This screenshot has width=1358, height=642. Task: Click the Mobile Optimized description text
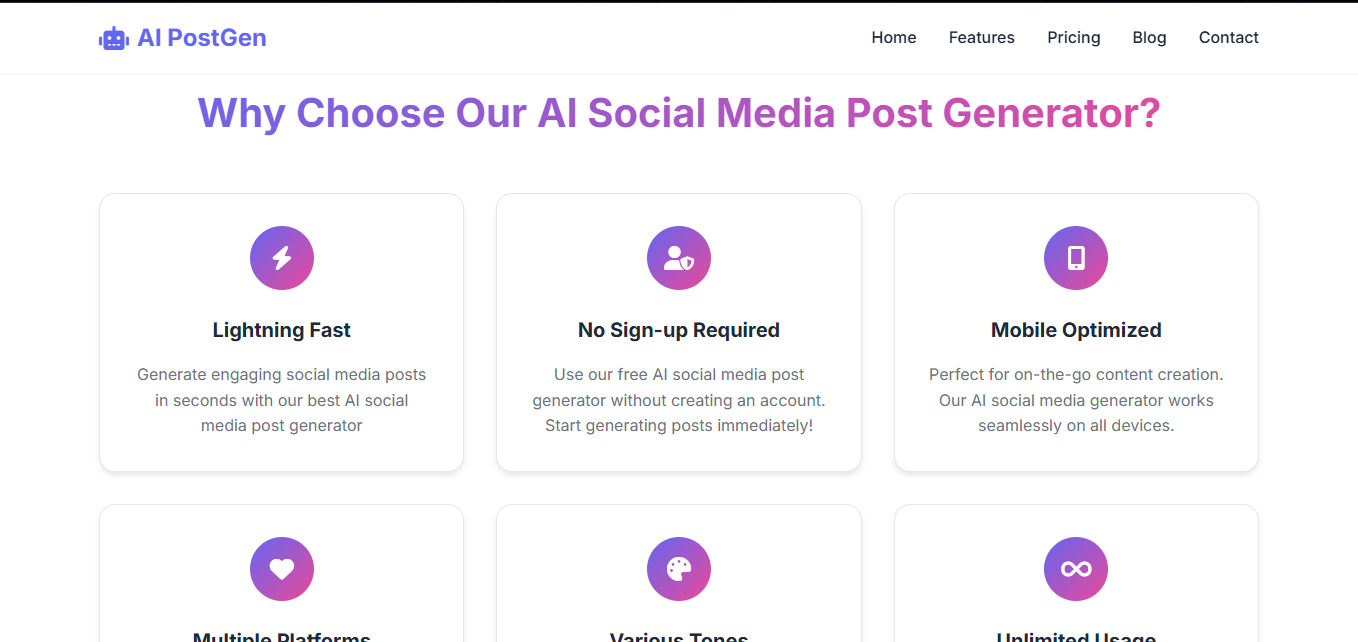(x=1076, y=400)
